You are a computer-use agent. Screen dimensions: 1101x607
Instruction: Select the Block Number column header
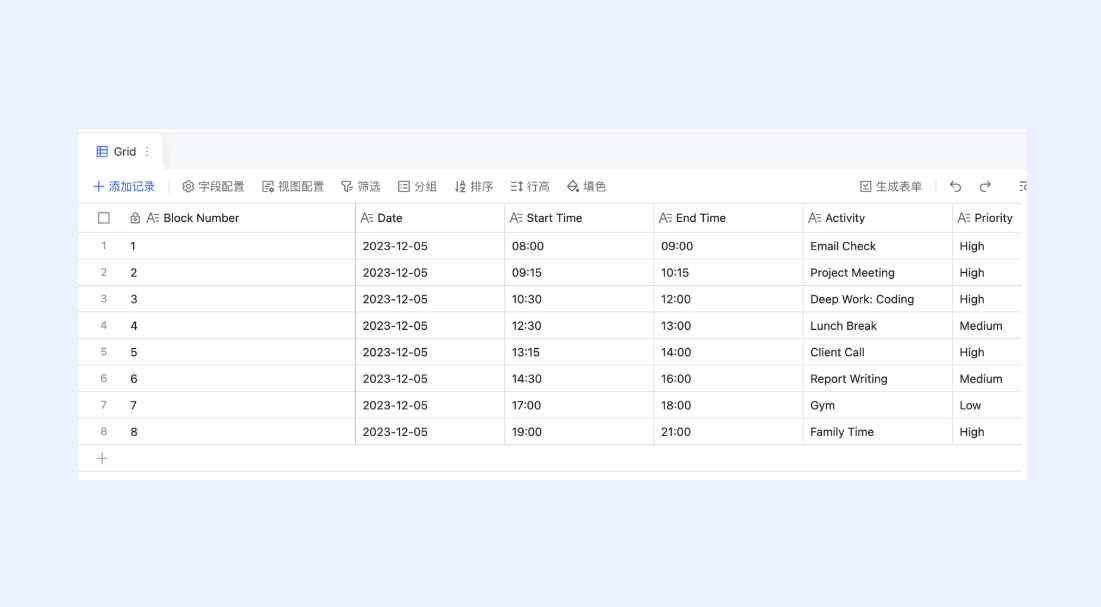click(239, 218)
